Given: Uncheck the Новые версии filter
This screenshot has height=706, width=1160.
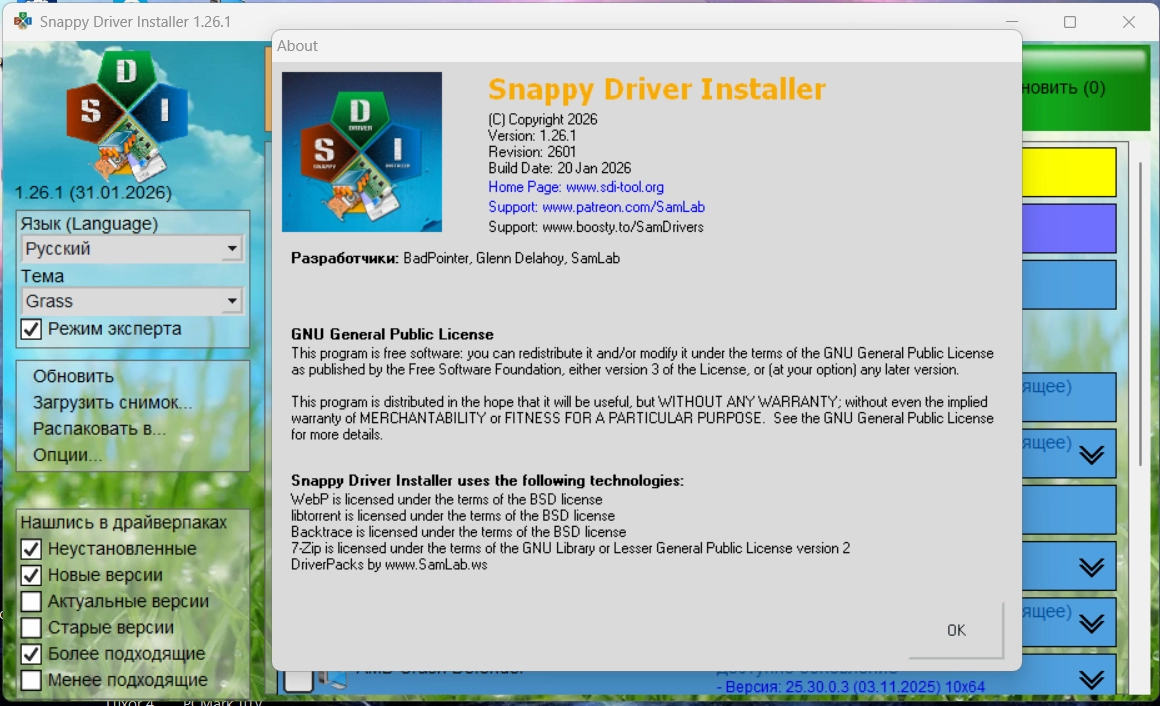Looking at the screenshot, I should pyautogui.click(x=31, y=575).
